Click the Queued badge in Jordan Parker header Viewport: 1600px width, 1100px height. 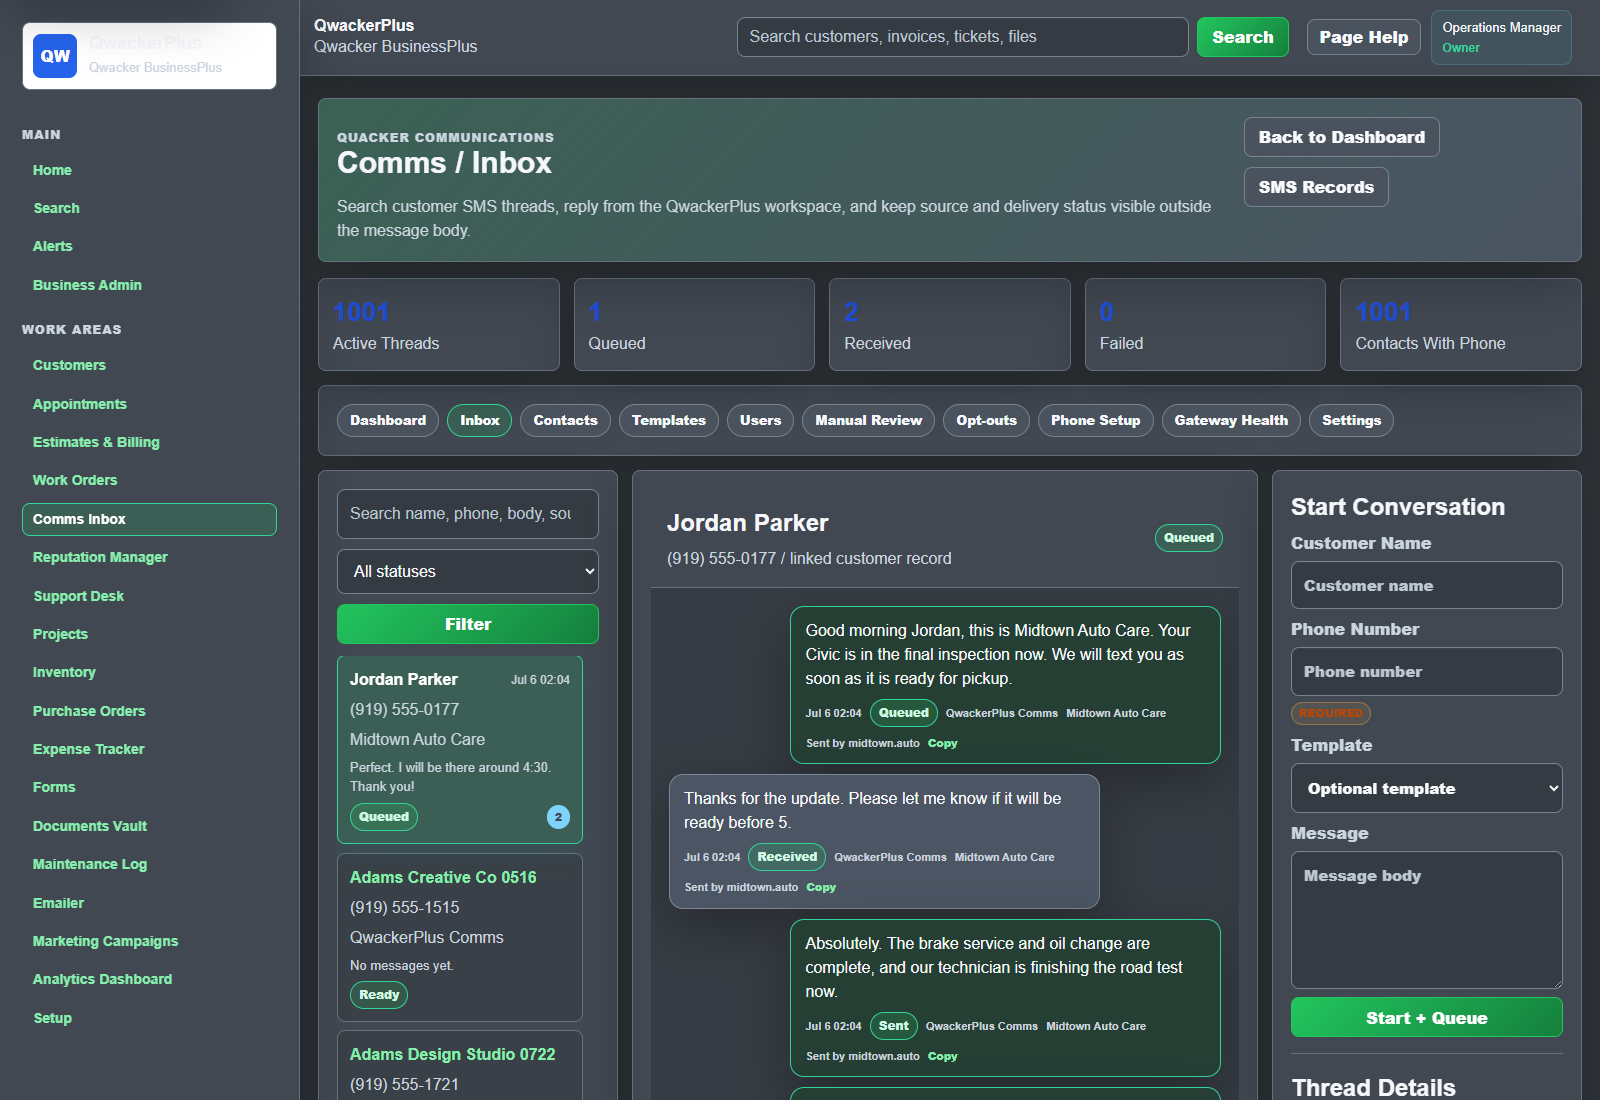[x=1188, y=538]
